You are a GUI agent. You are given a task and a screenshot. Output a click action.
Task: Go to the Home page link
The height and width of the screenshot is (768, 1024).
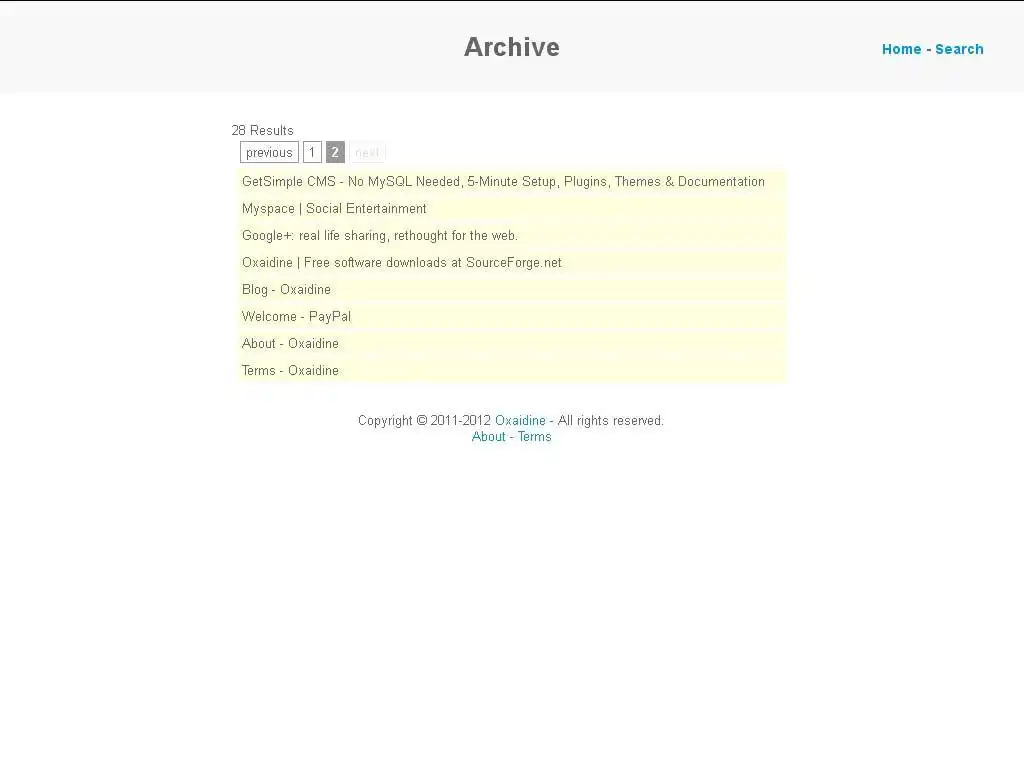coord(901,49)
